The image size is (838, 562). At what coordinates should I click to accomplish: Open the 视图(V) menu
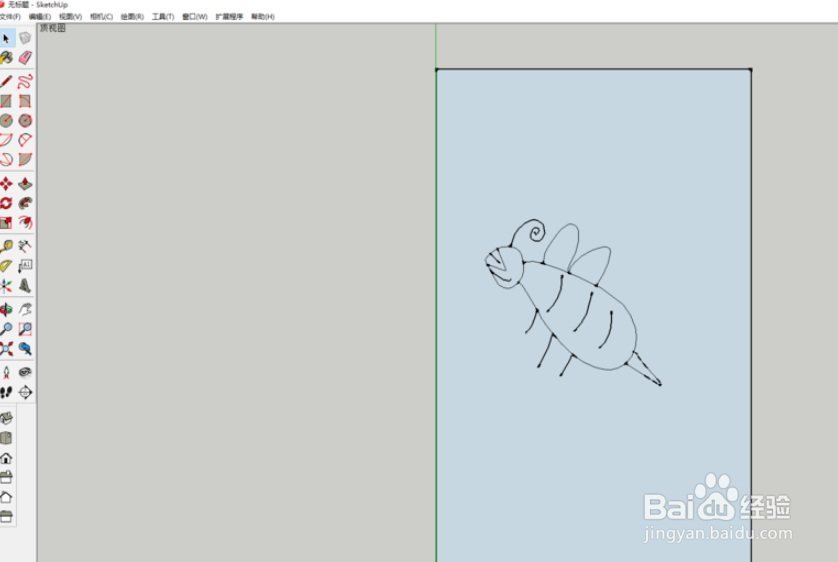71,17
